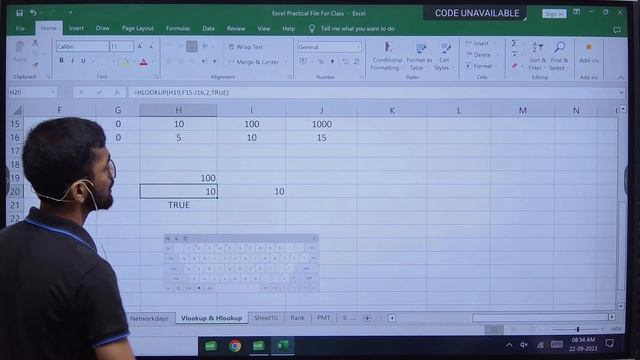Collapse the ribbon with the chevron
Viewport: 640px width, 360px height.
(x=620, y=77)
